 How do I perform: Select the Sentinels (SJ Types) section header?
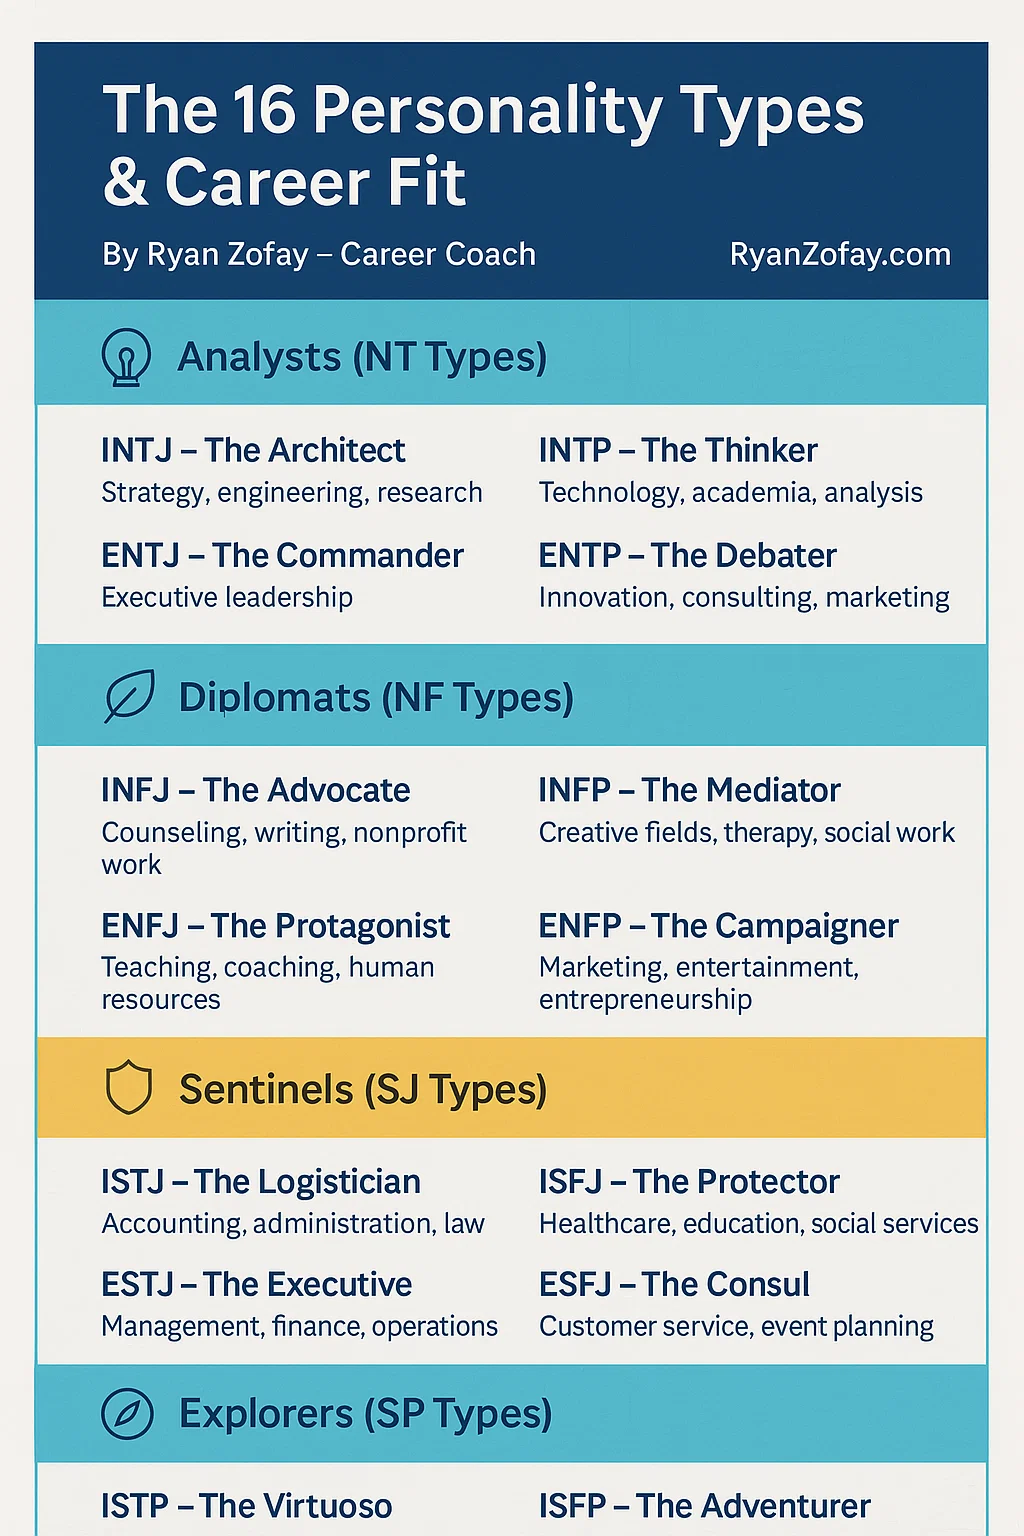(362, 1089)
